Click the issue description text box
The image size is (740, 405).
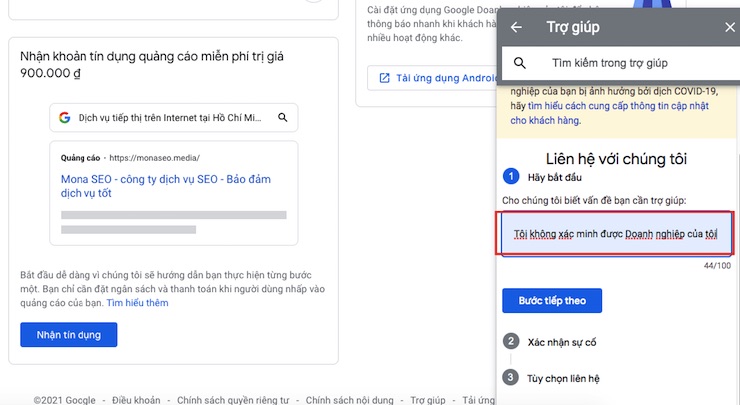coord(615,234)
